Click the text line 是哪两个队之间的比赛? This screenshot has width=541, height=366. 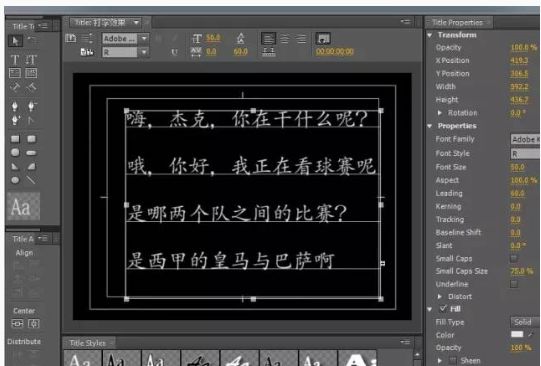point(237,212)
